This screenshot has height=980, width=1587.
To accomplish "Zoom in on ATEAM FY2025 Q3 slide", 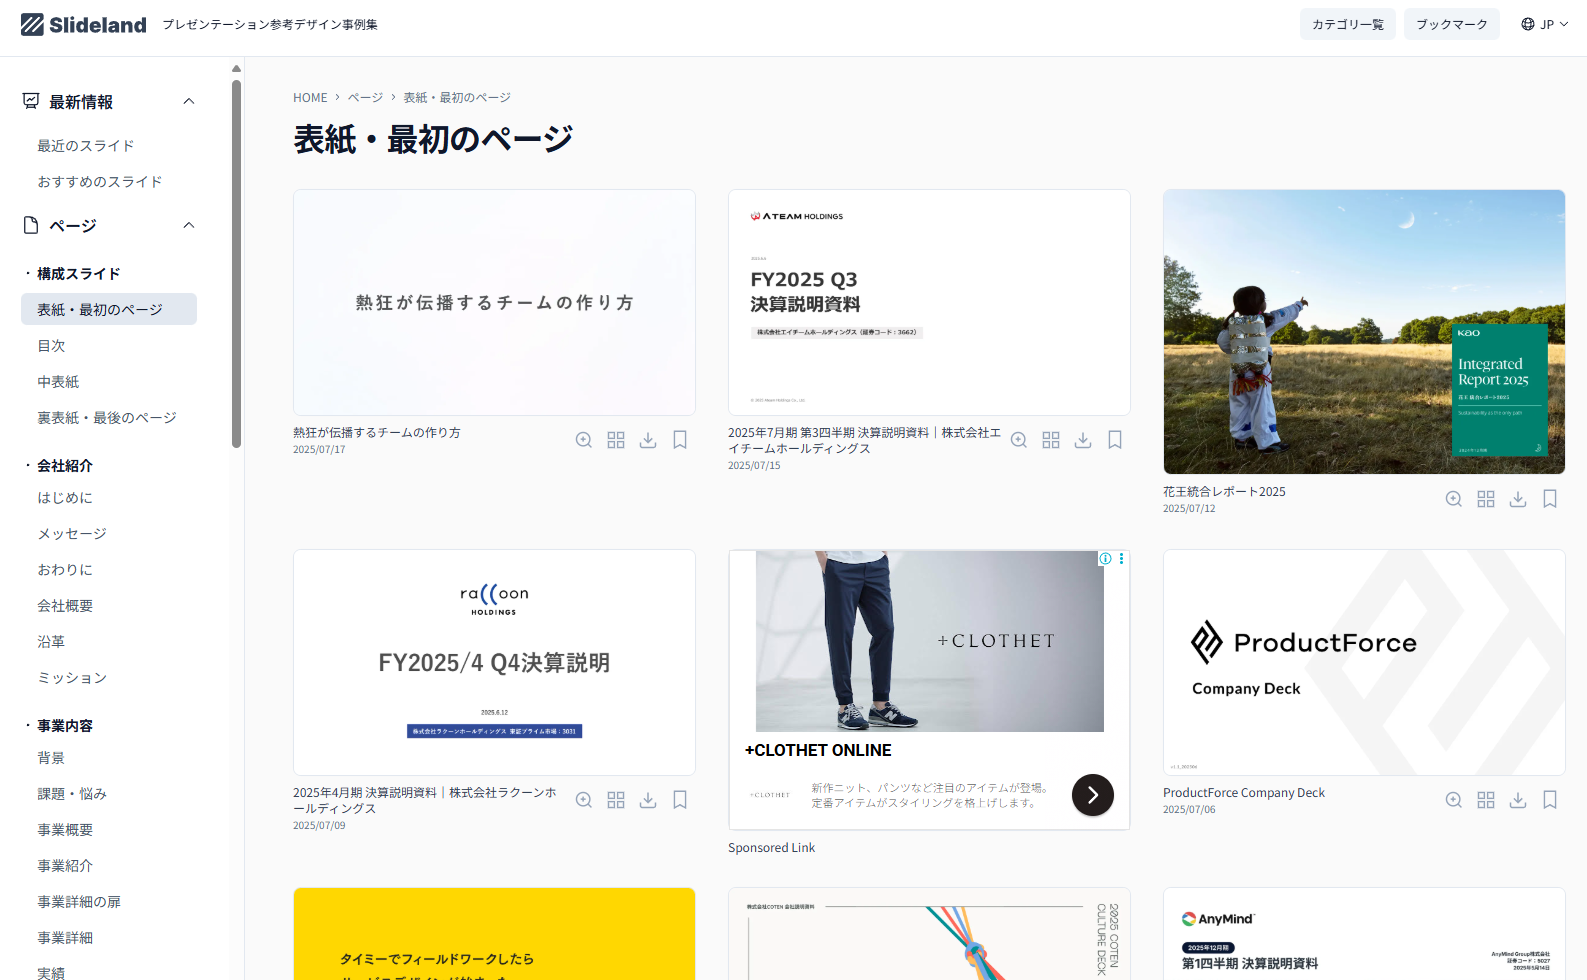I will pos(1019,440).
